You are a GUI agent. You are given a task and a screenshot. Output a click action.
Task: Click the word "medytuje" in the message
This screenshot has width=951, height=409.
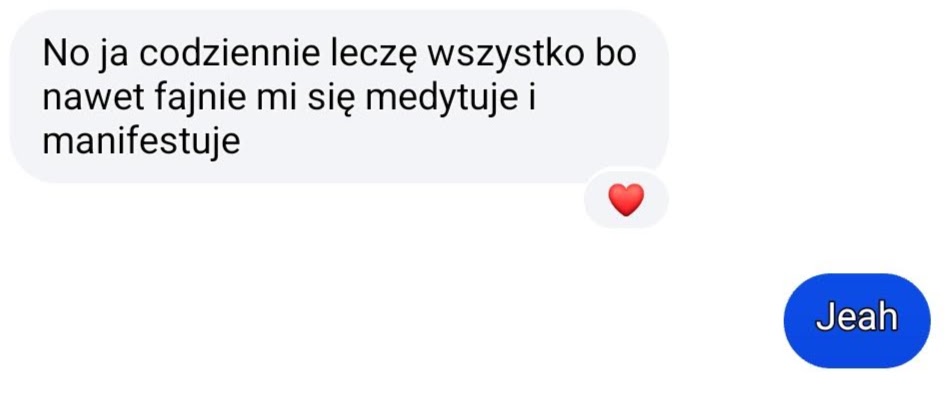pos(437,99)
